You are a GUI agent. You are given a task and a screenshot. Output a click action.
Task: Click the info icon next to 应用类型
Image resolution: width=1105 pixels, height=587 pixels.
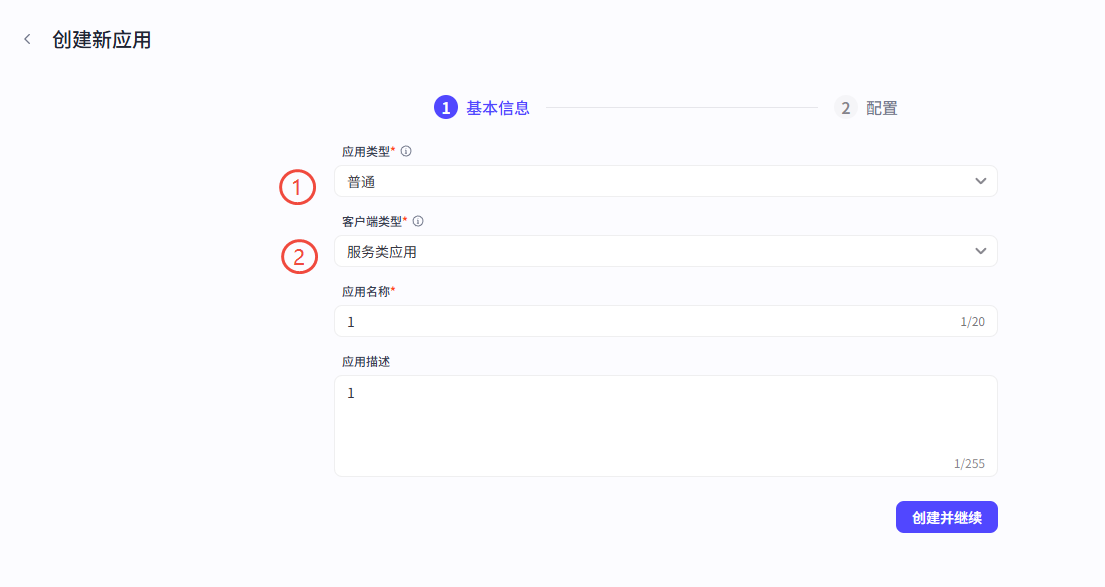tap(406, 152)
